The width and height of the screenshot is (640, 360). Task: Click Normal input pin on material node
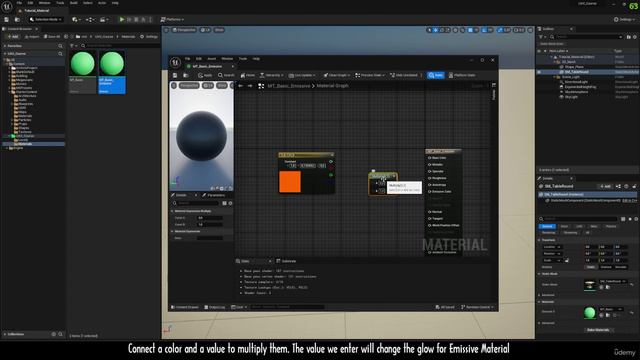430,212
